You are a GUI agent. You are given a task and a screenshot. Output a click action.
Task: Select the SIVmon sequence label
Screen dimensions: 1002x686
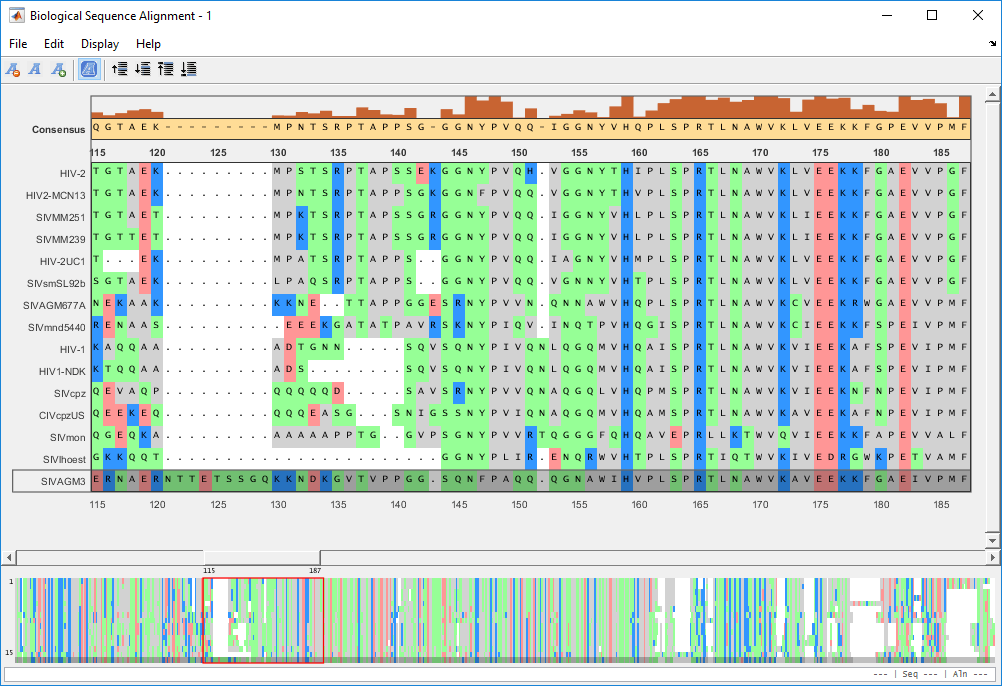(68, 438)
